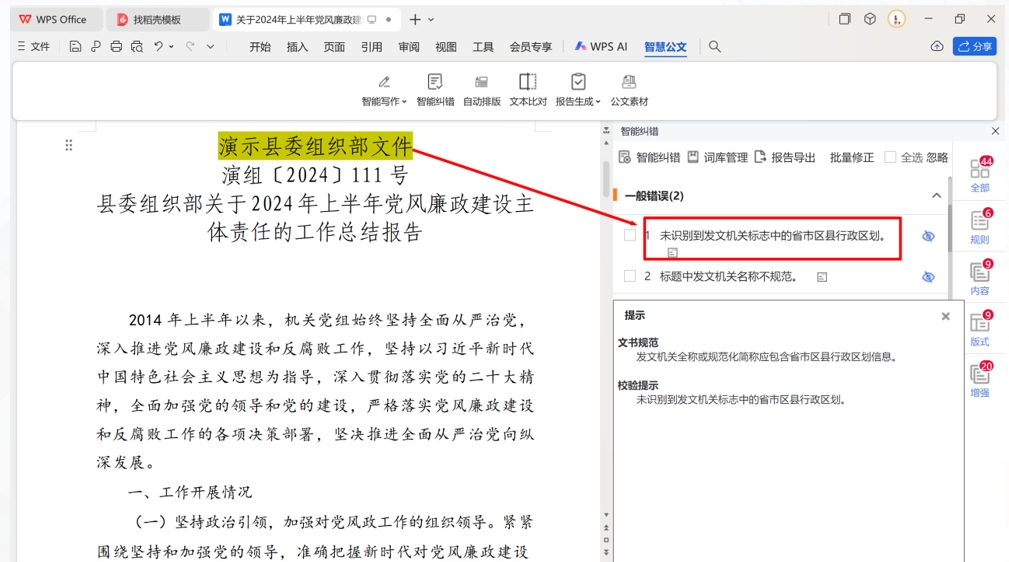Switch to the 视图 tab
The width and height of the screenshot is (1009, 562).
coord(445,46)
